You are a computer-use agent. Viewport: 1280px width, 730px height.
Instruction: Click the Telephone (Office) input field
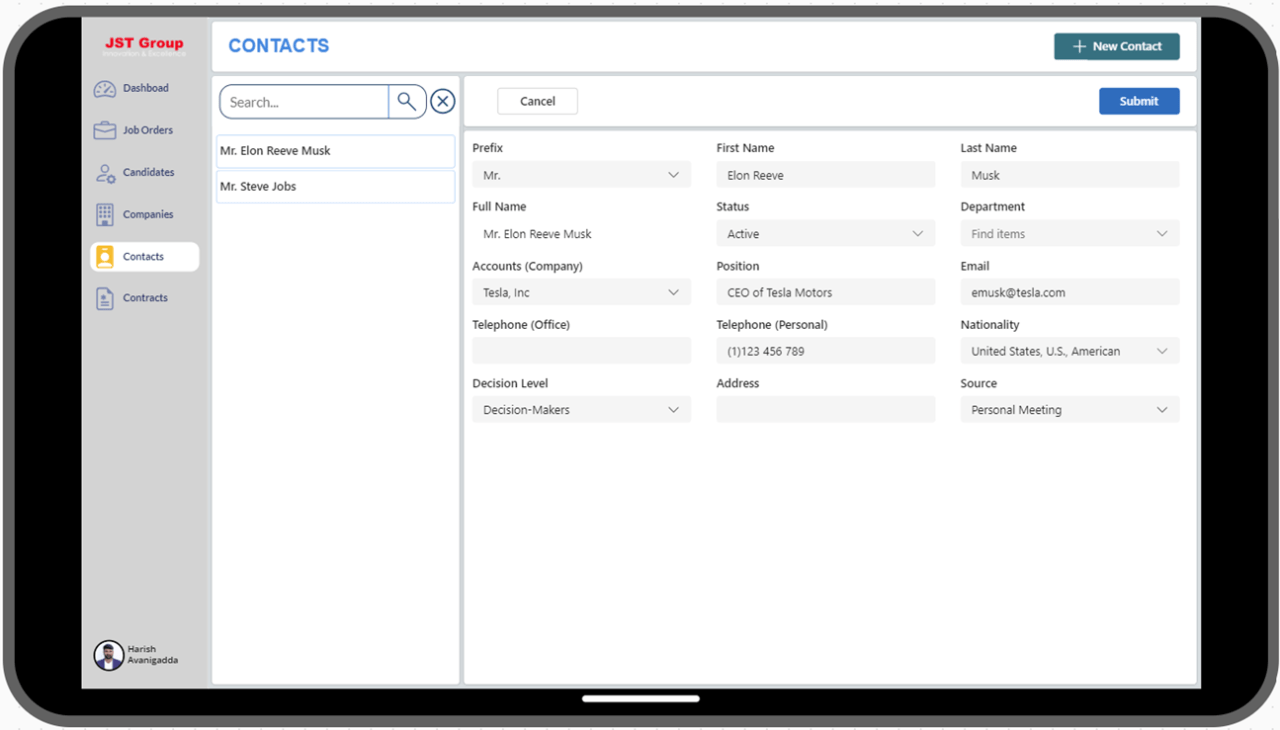coord(580,350)
